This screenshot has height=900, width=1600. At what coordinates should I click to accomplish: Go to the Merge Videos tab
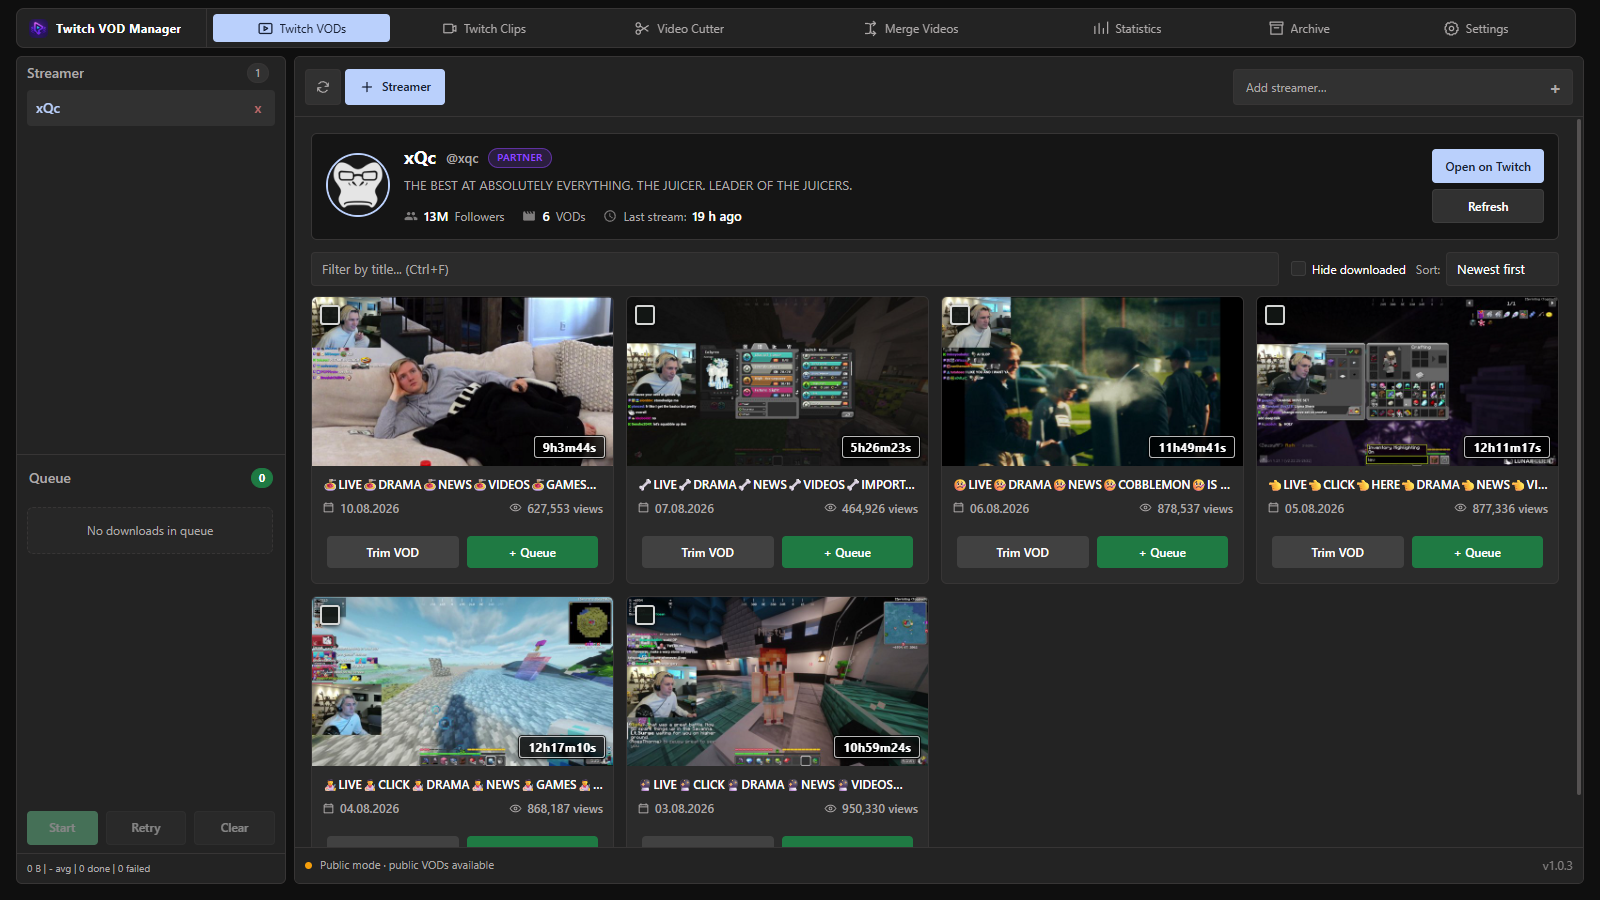pyautogui.click(x=911, y=28)
